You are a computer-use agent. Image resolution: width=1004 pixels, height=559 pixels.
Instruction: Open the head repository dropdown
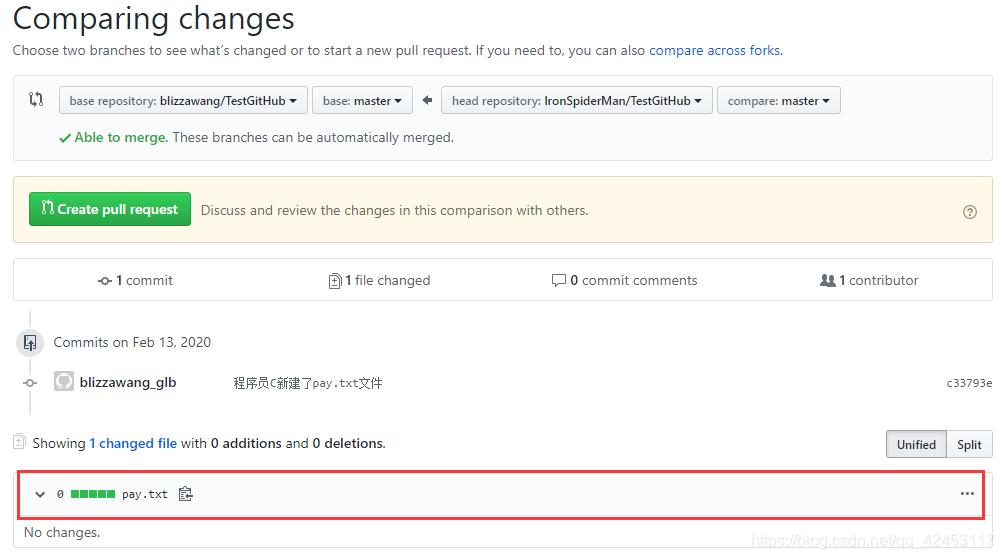pyautogui.click(x=576, y=101)
